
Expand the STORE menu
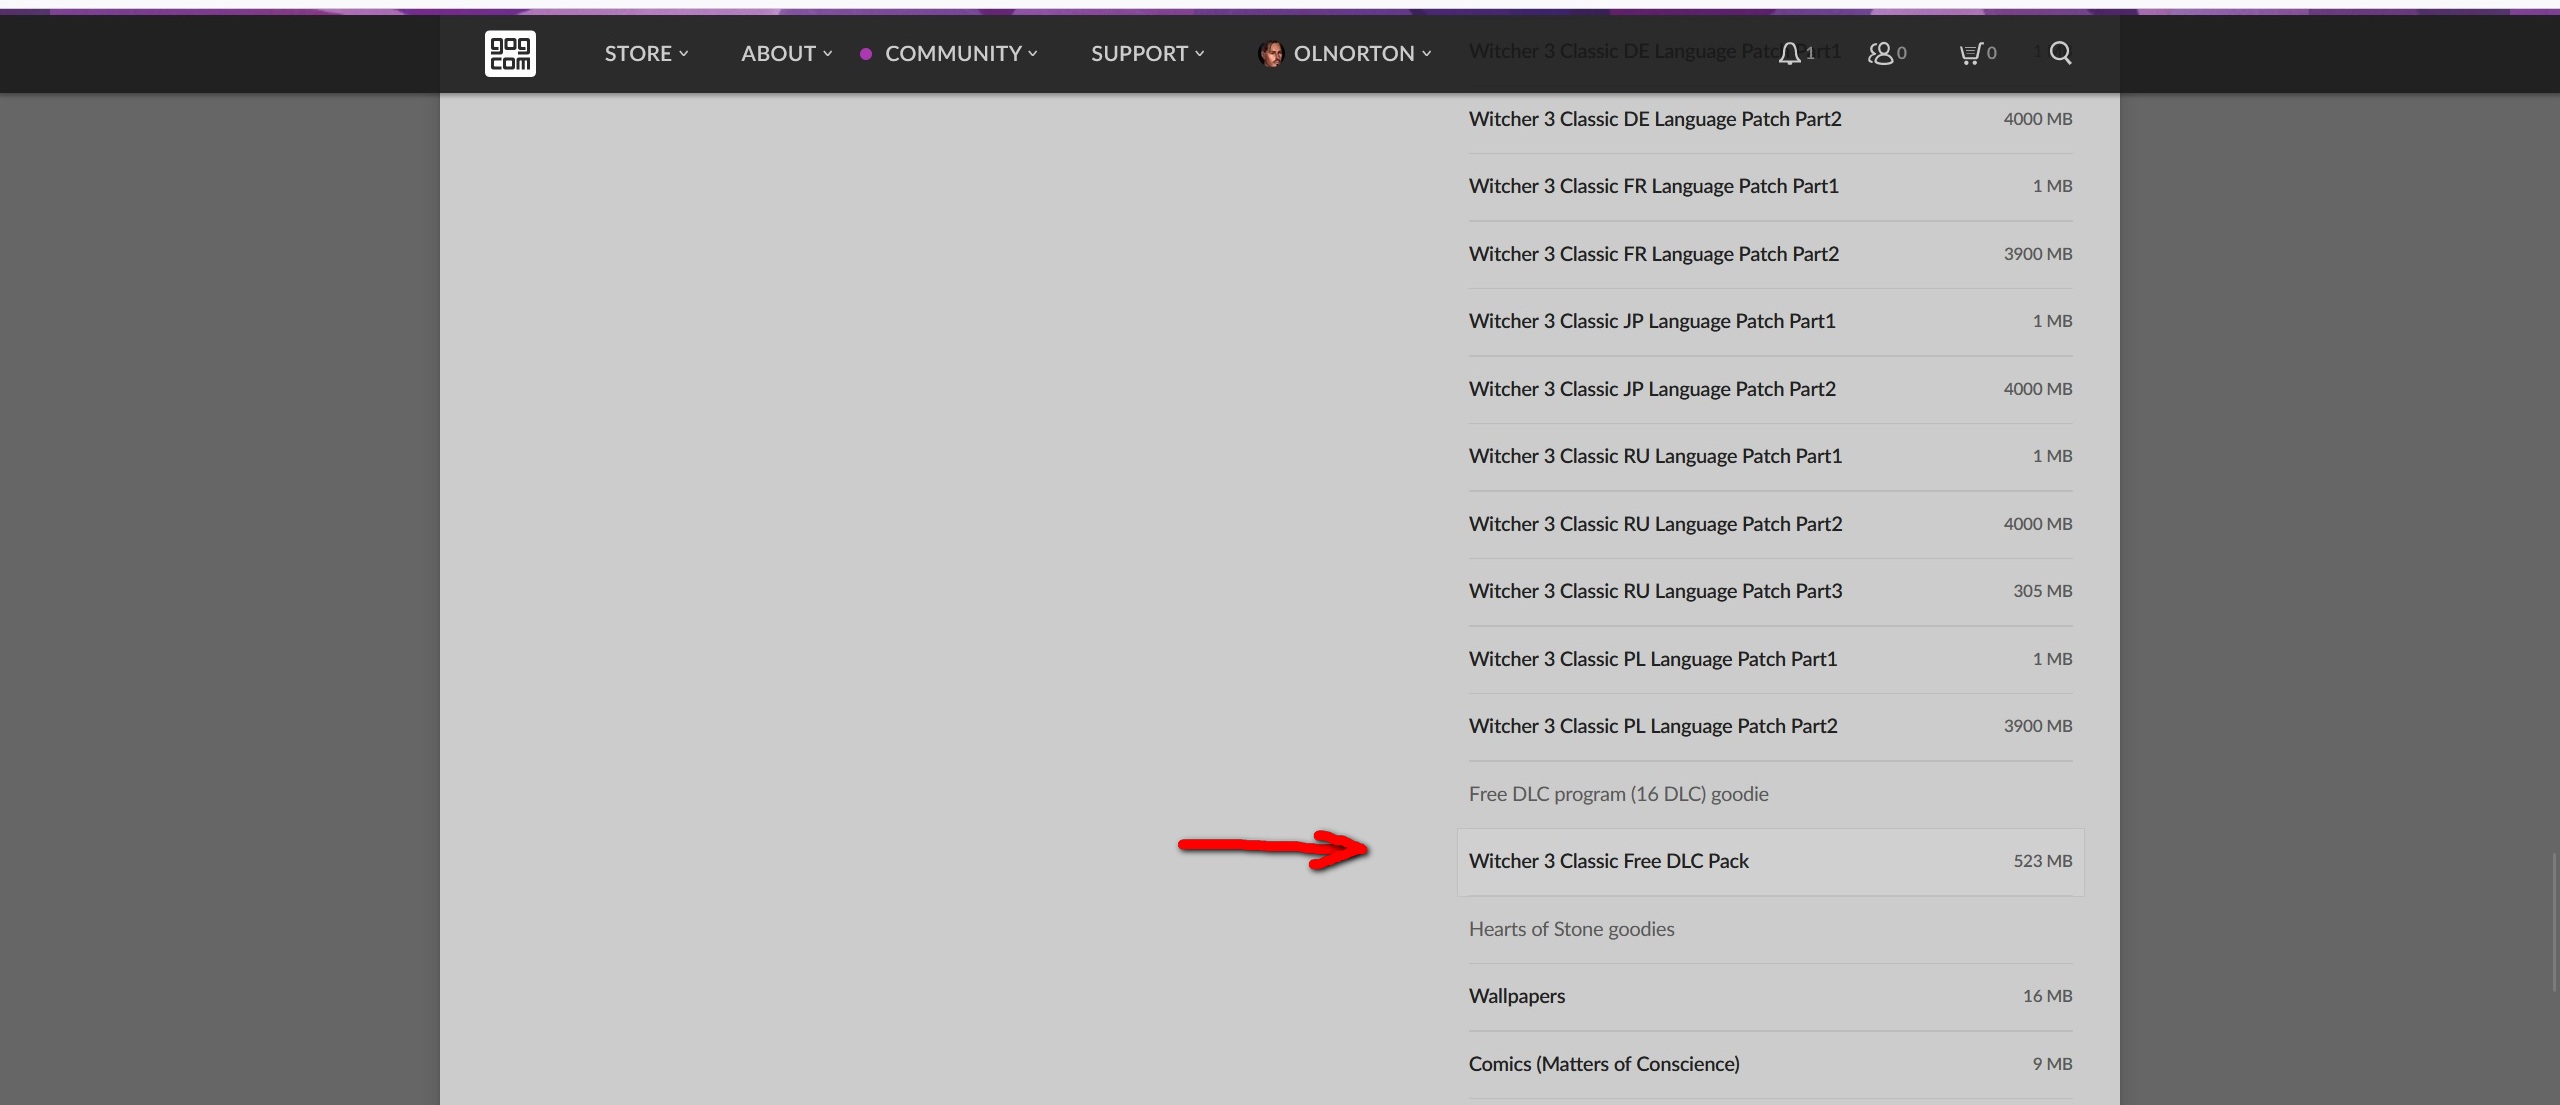click(x=646, y=54)
